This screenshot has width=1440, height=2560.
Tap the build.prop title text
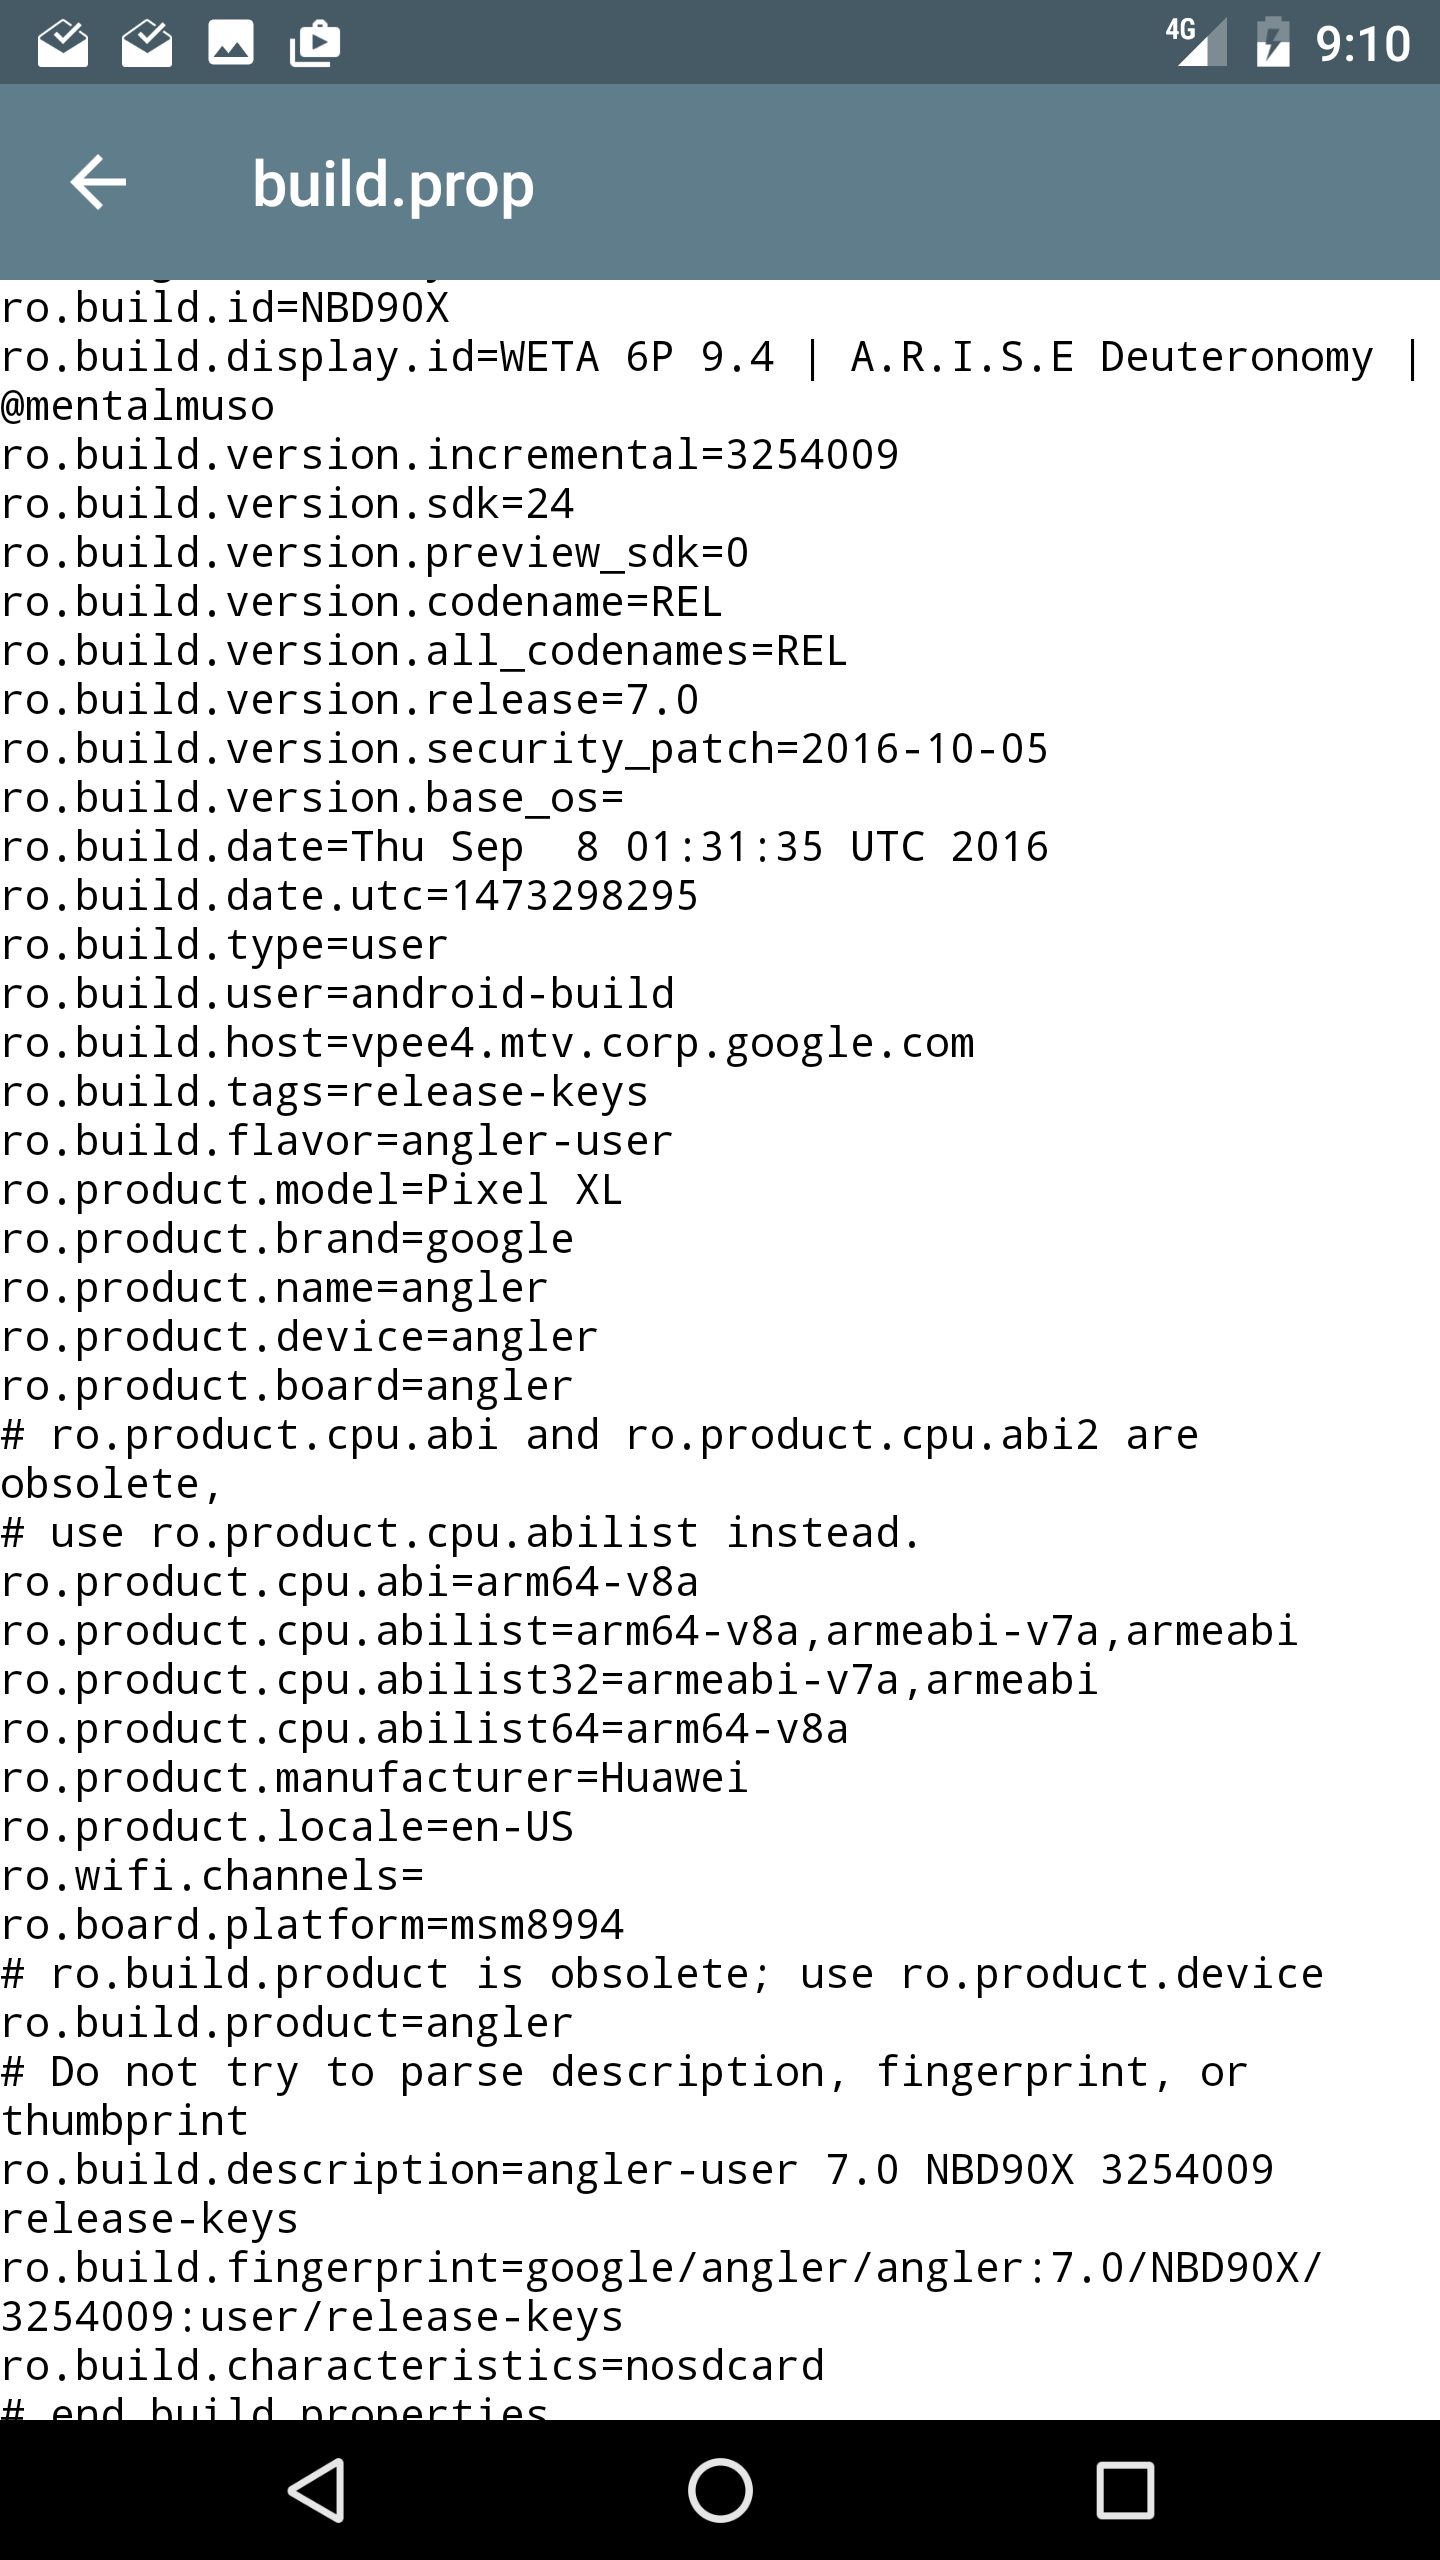(393, 186)
